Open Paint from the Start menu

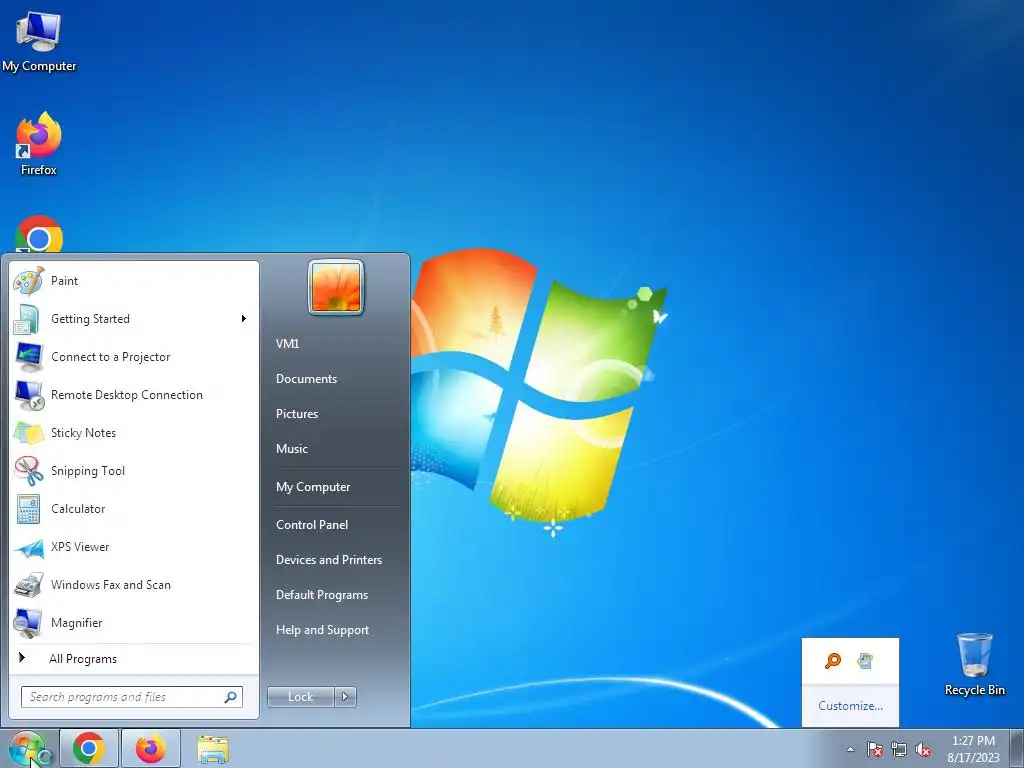pos(134,281)
